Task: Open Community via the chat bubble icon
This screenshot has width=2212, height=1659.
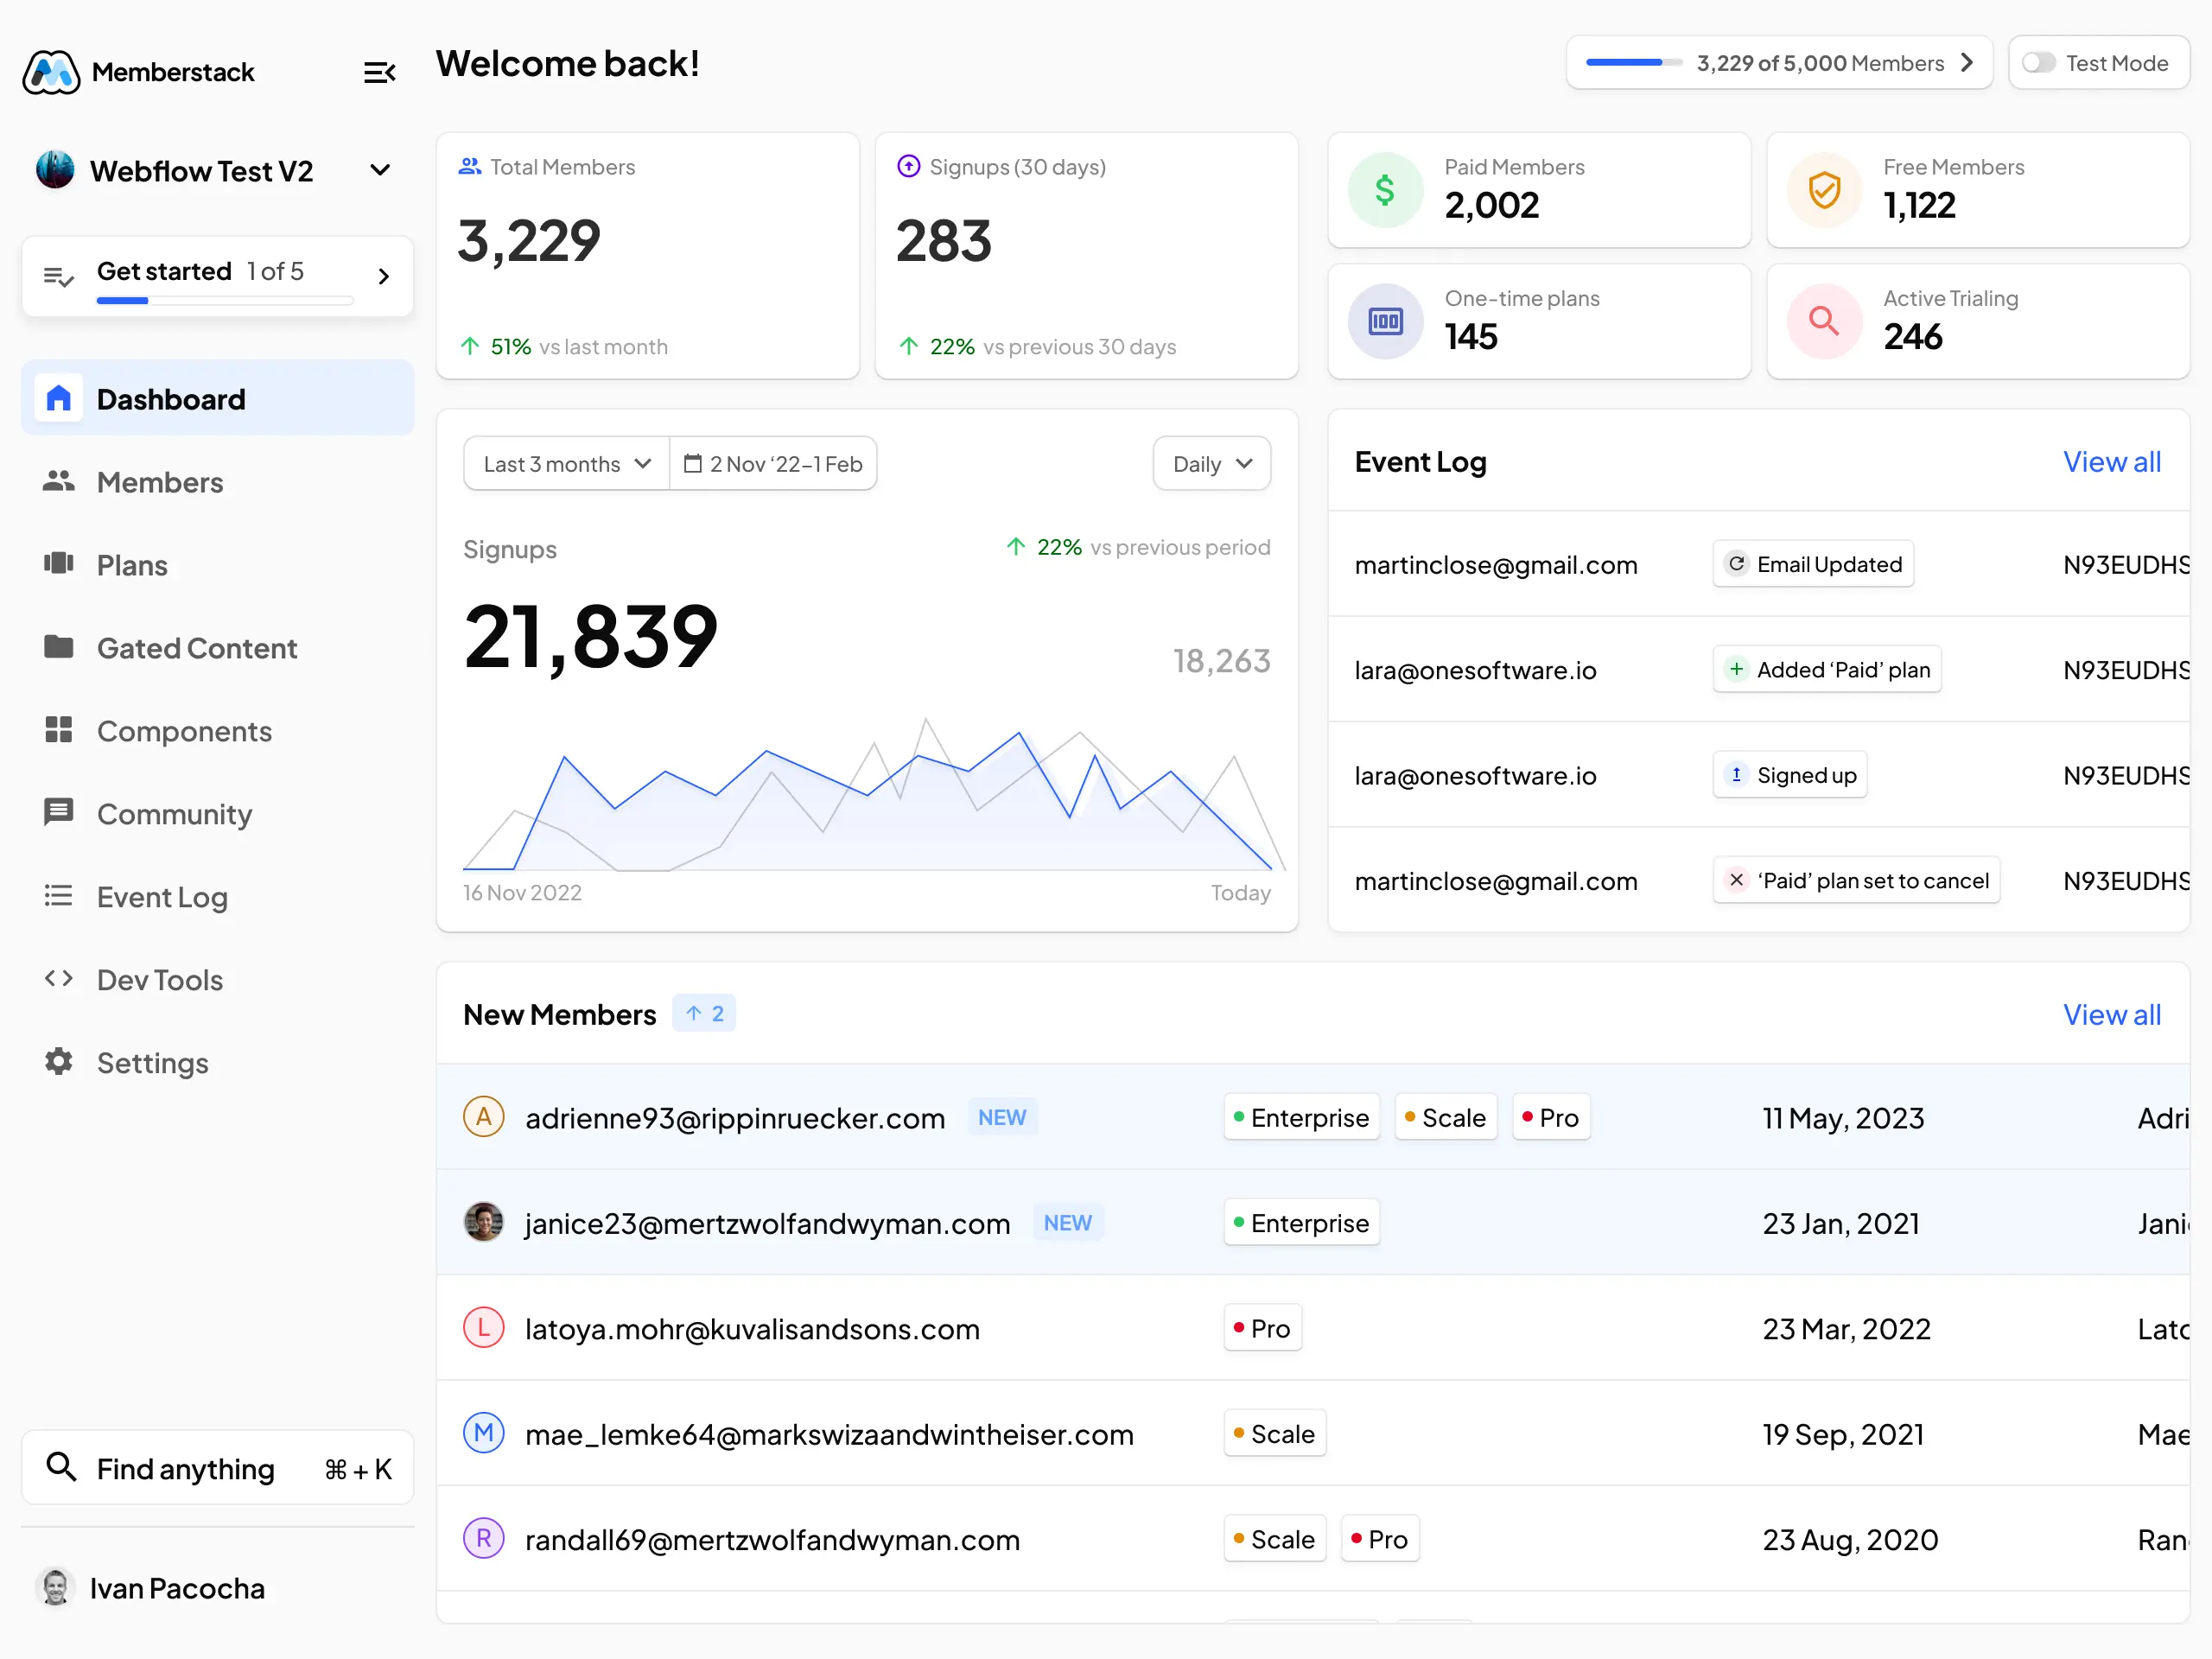Action: pyautogui.click(x=59, y=814)
